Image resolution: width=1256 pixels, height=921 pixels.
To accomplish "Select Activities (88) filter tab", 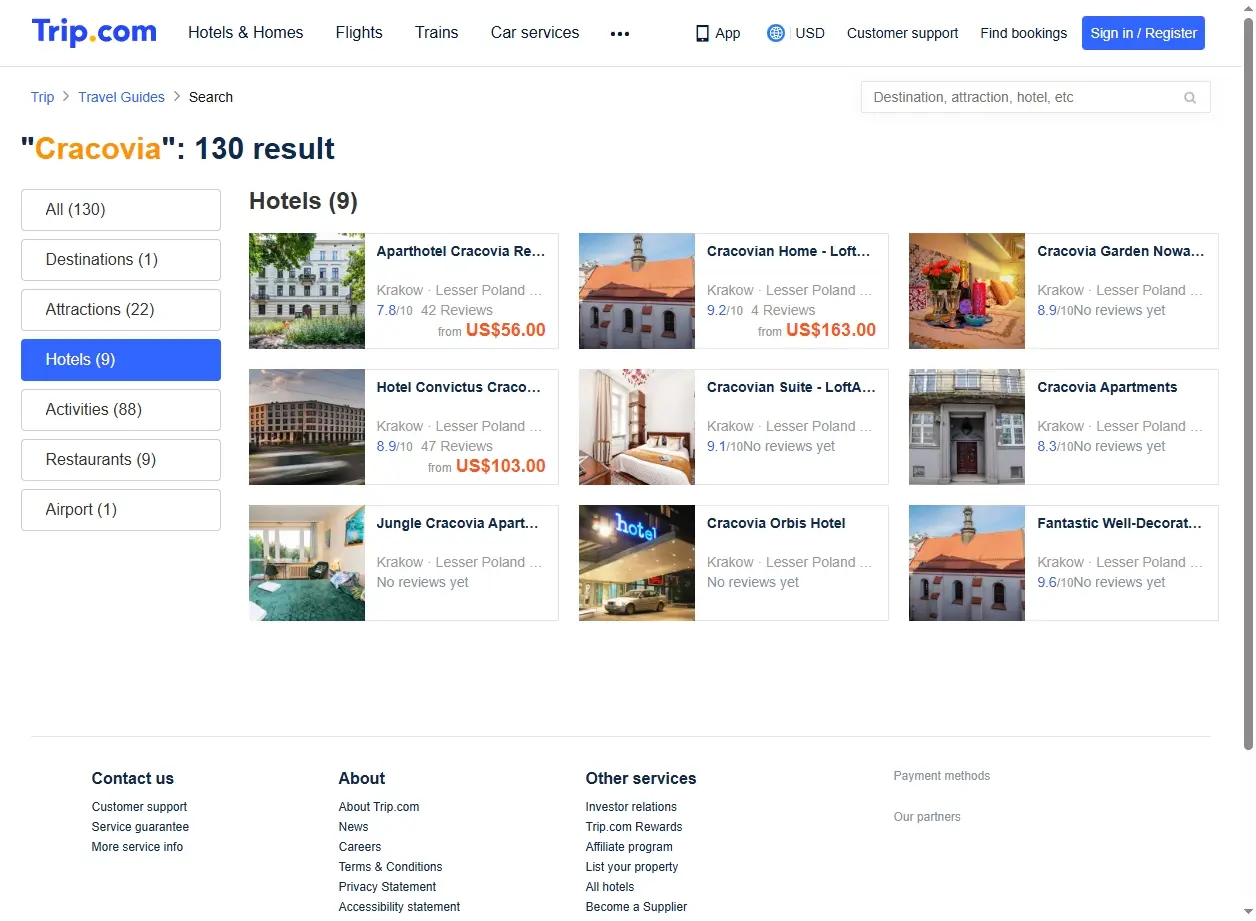I will tap(121, 410).
